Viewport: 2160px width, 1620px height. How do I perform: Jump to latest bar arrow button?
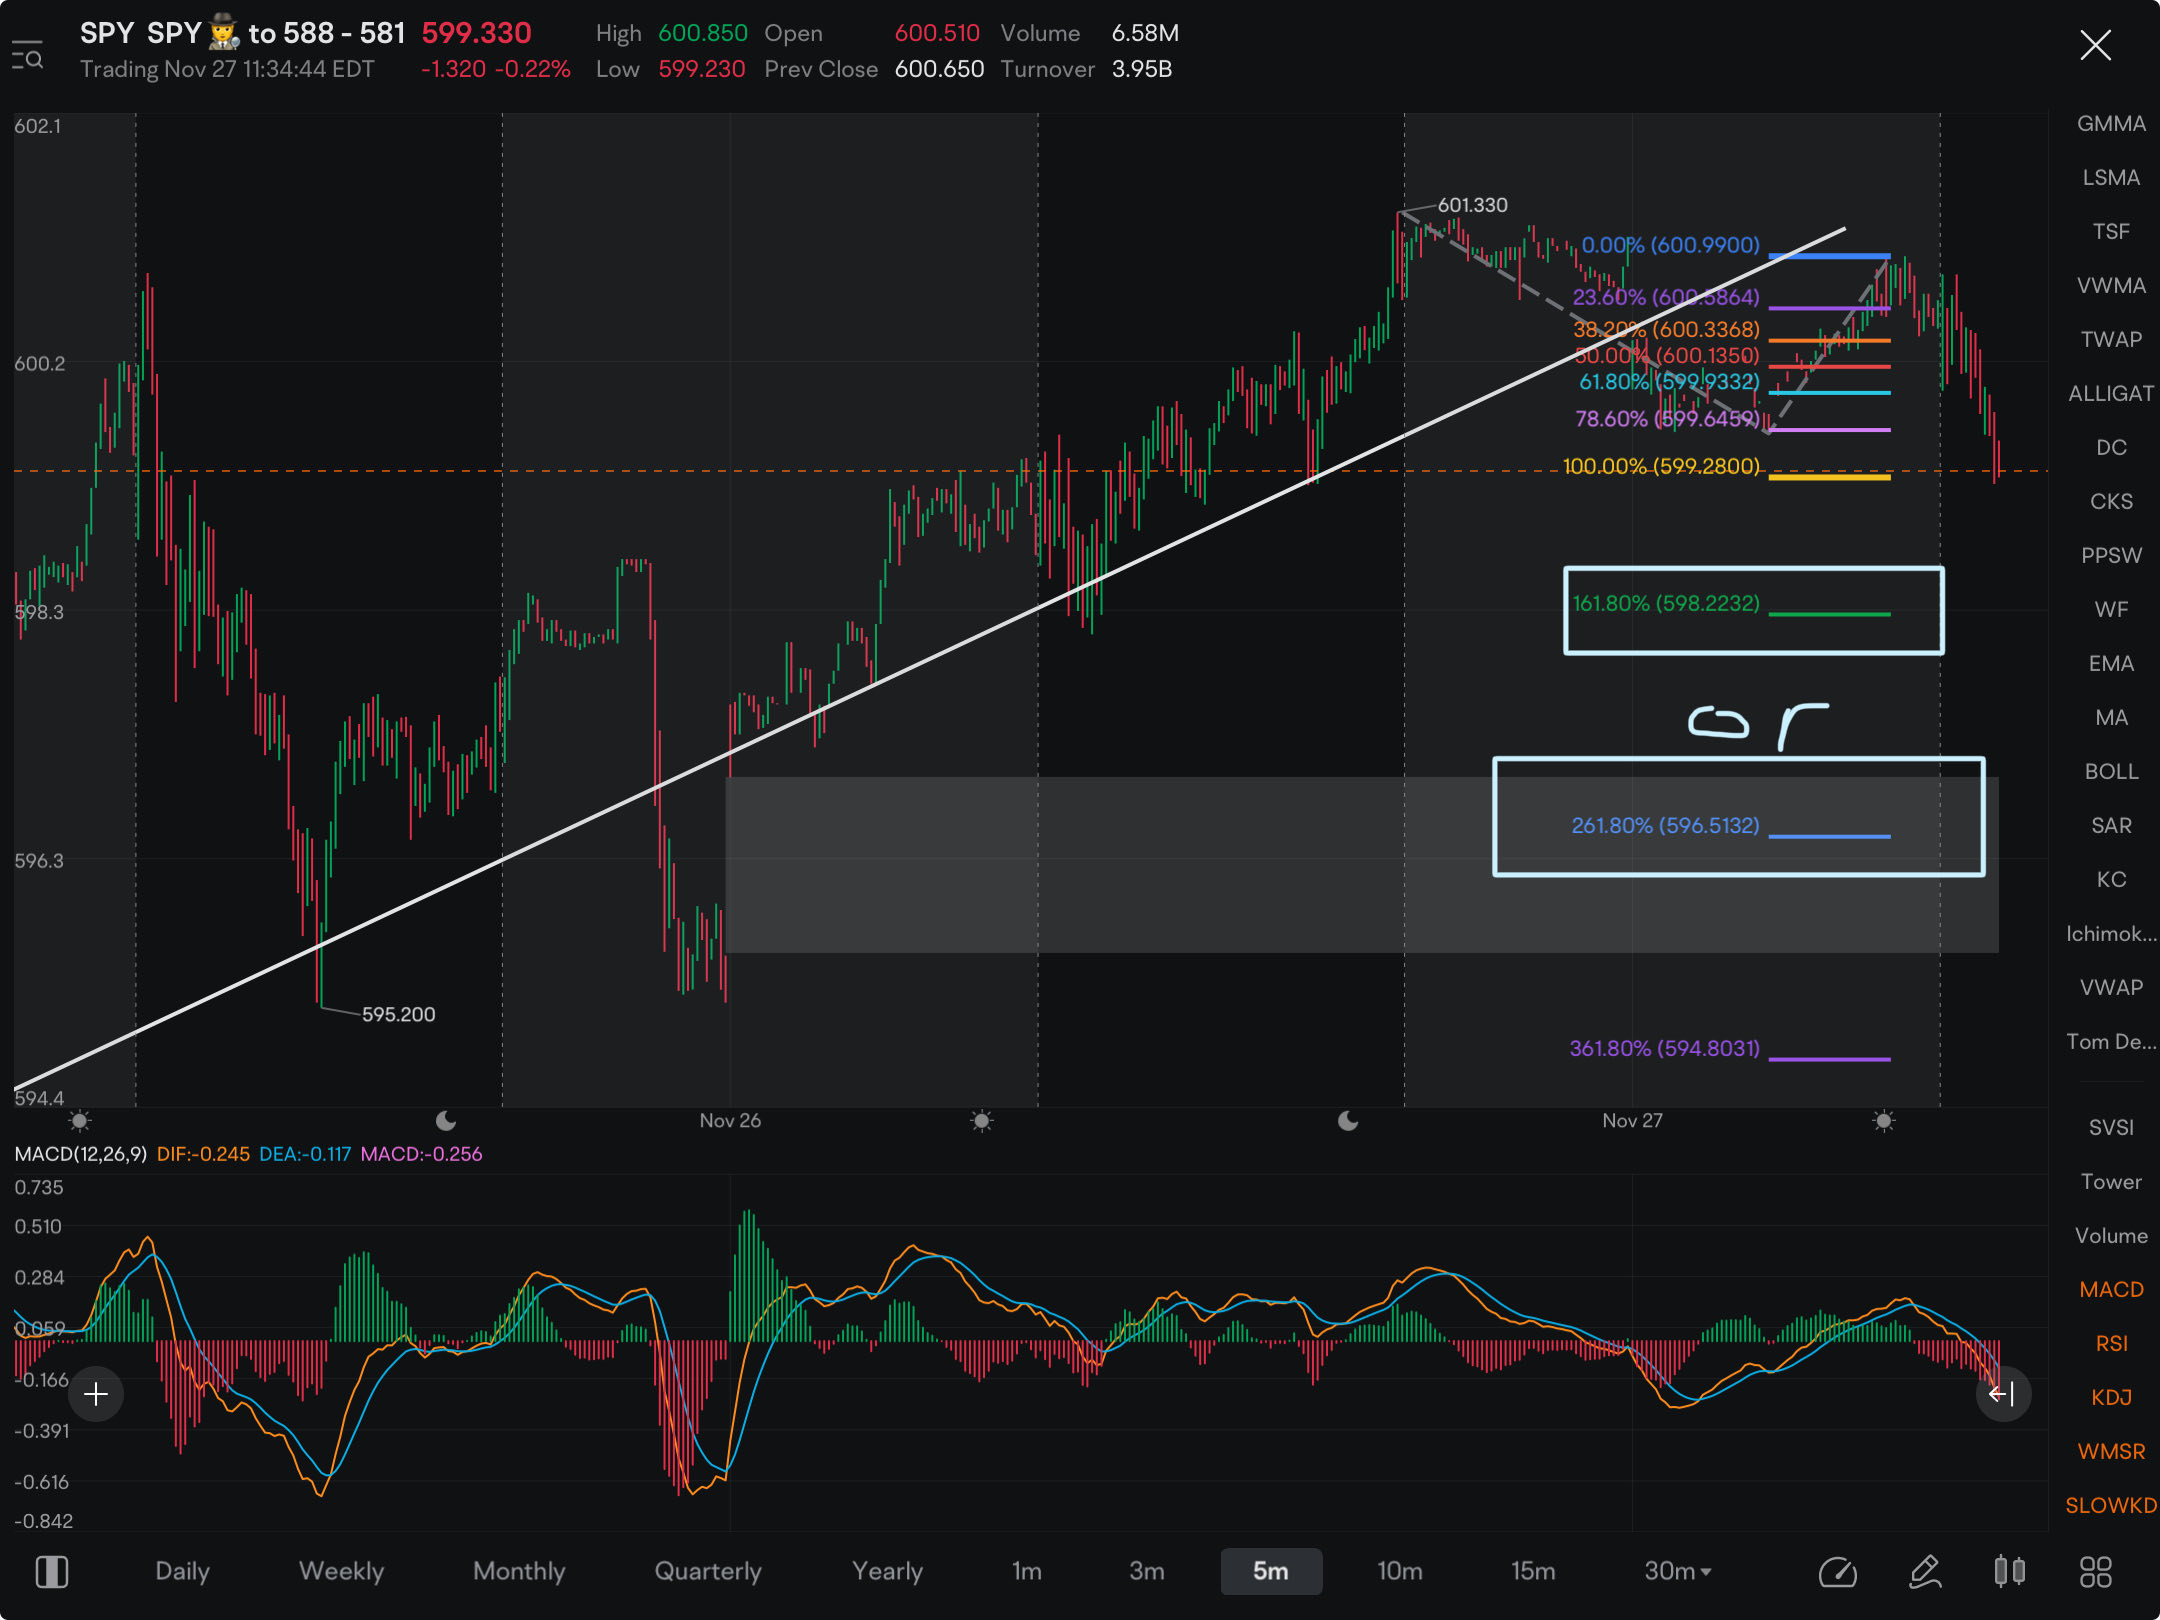click(2003, 1394)
